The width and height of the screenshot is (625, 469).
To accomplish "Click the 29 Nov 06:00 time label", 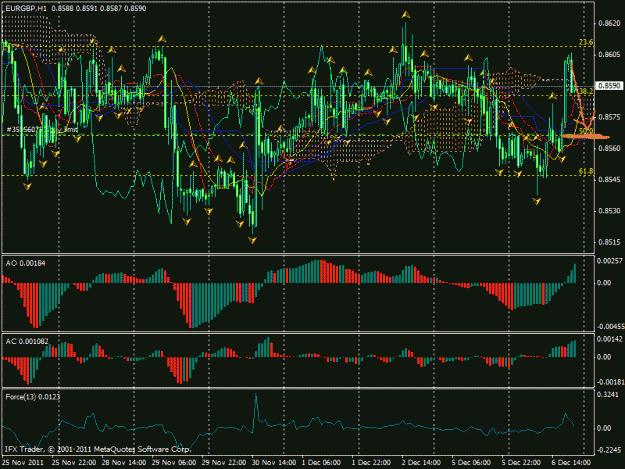I will tap(174, 463).
